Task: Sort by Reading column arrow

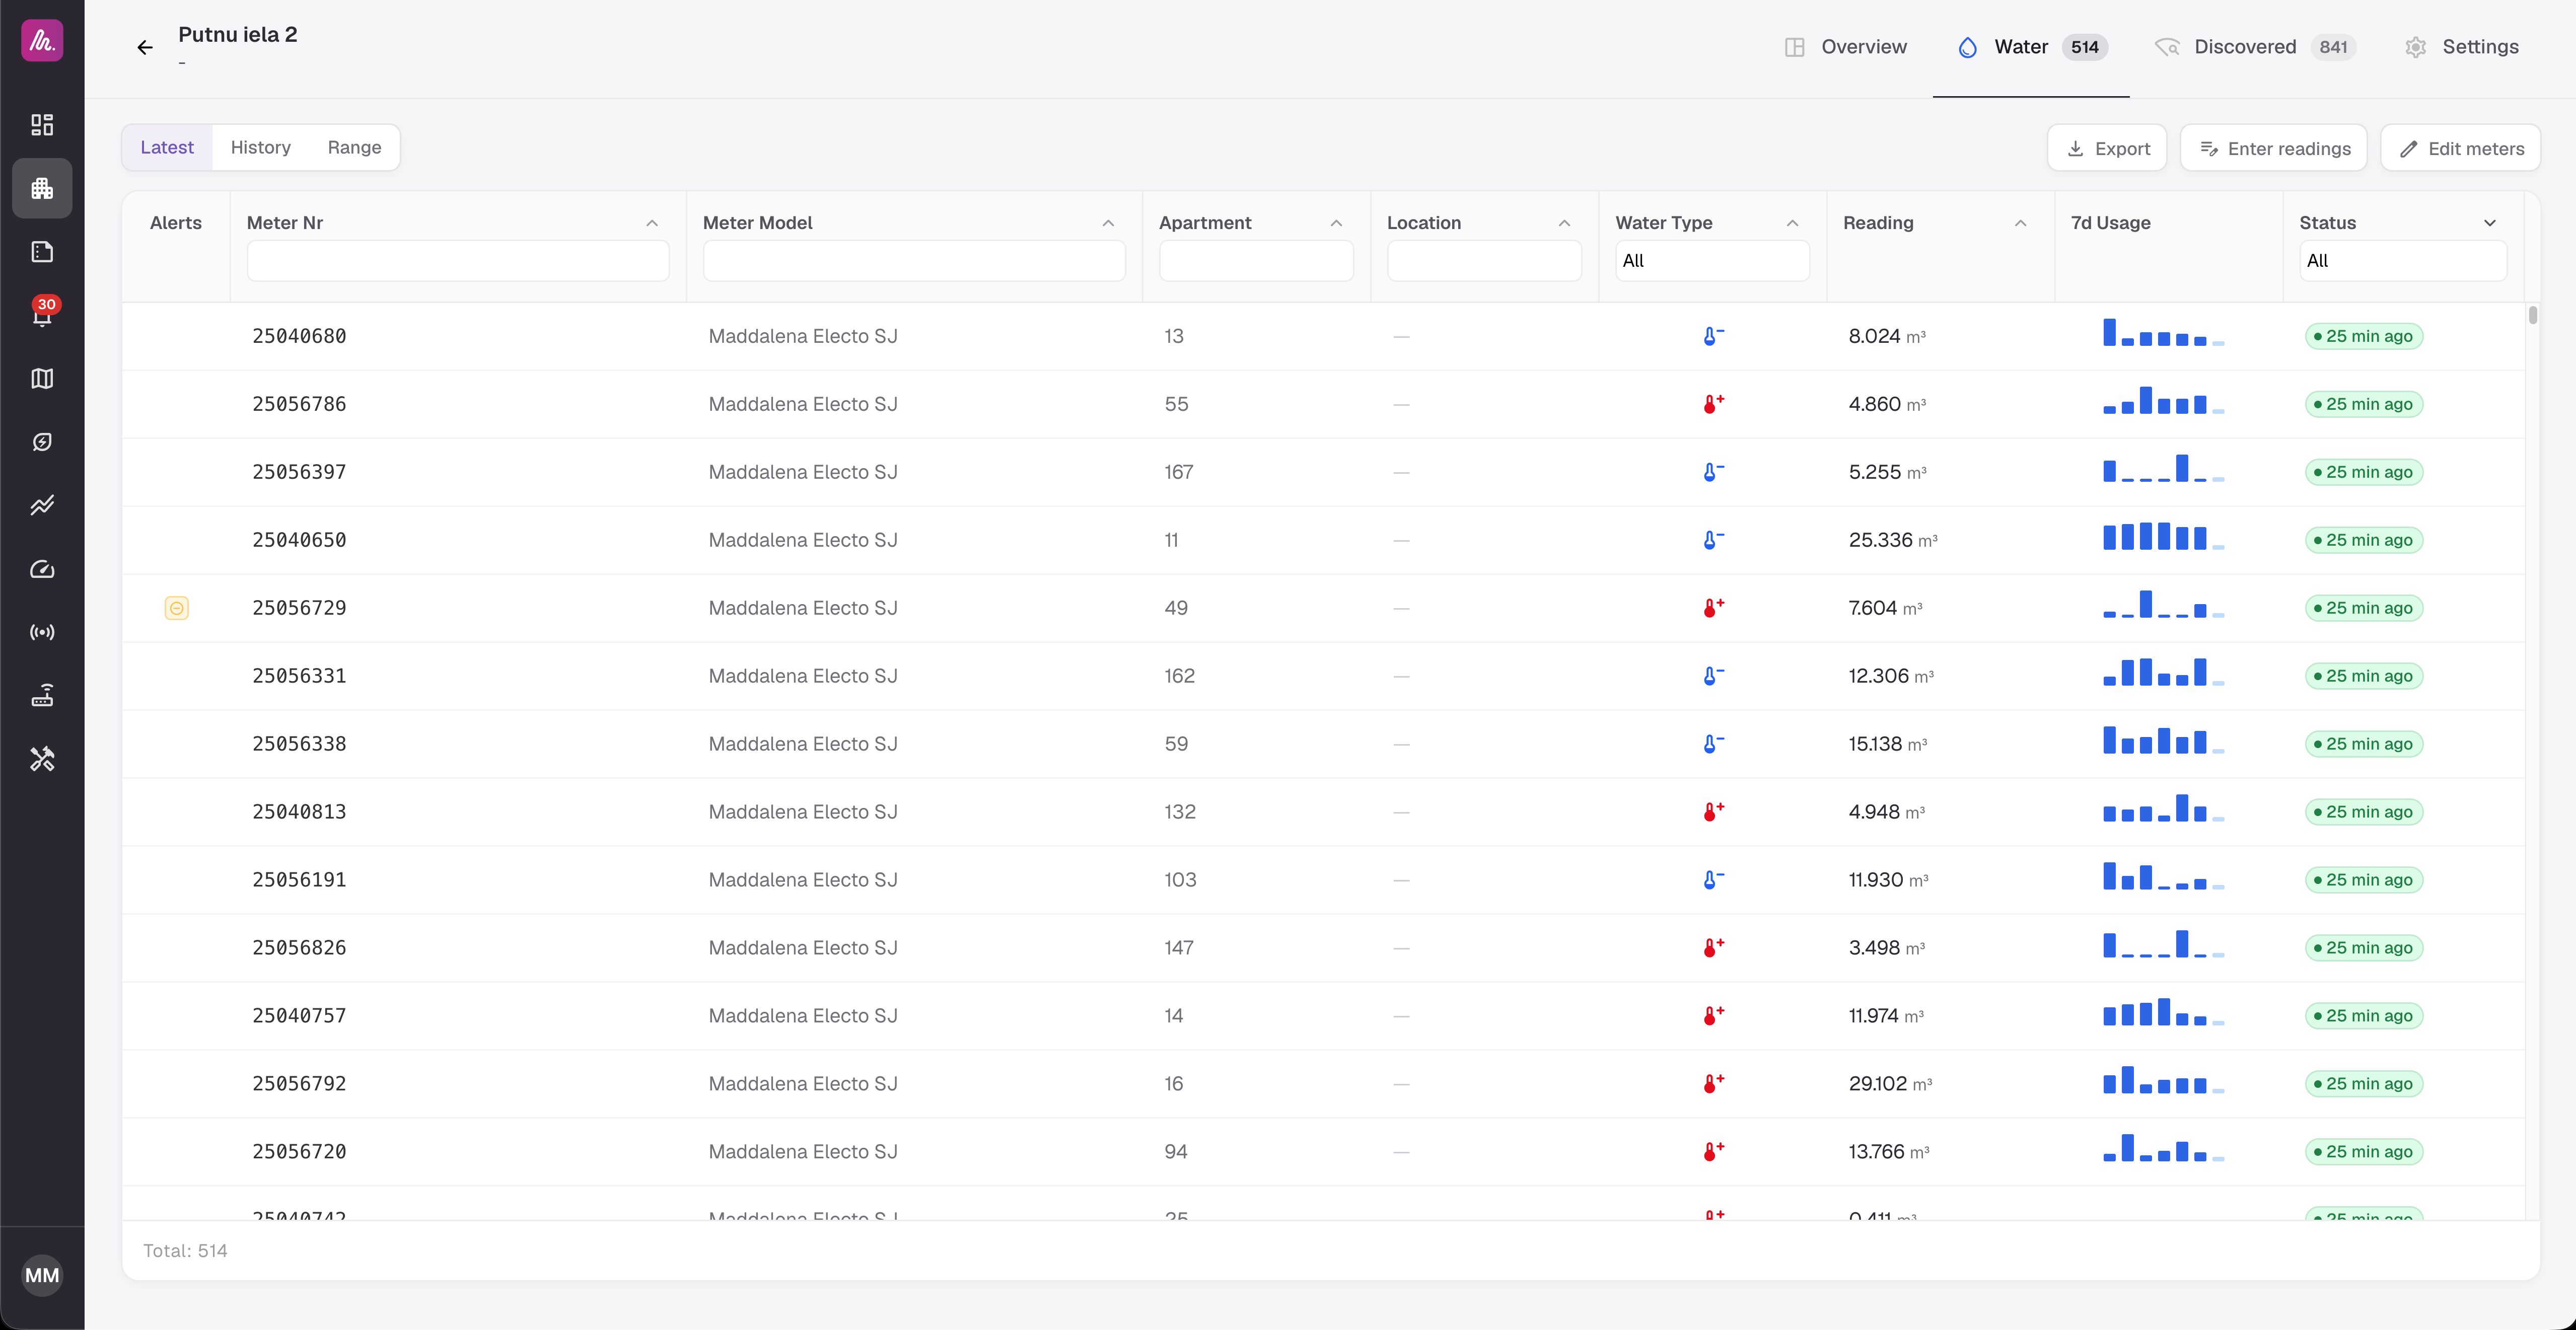Action: tap(2020, 223)
